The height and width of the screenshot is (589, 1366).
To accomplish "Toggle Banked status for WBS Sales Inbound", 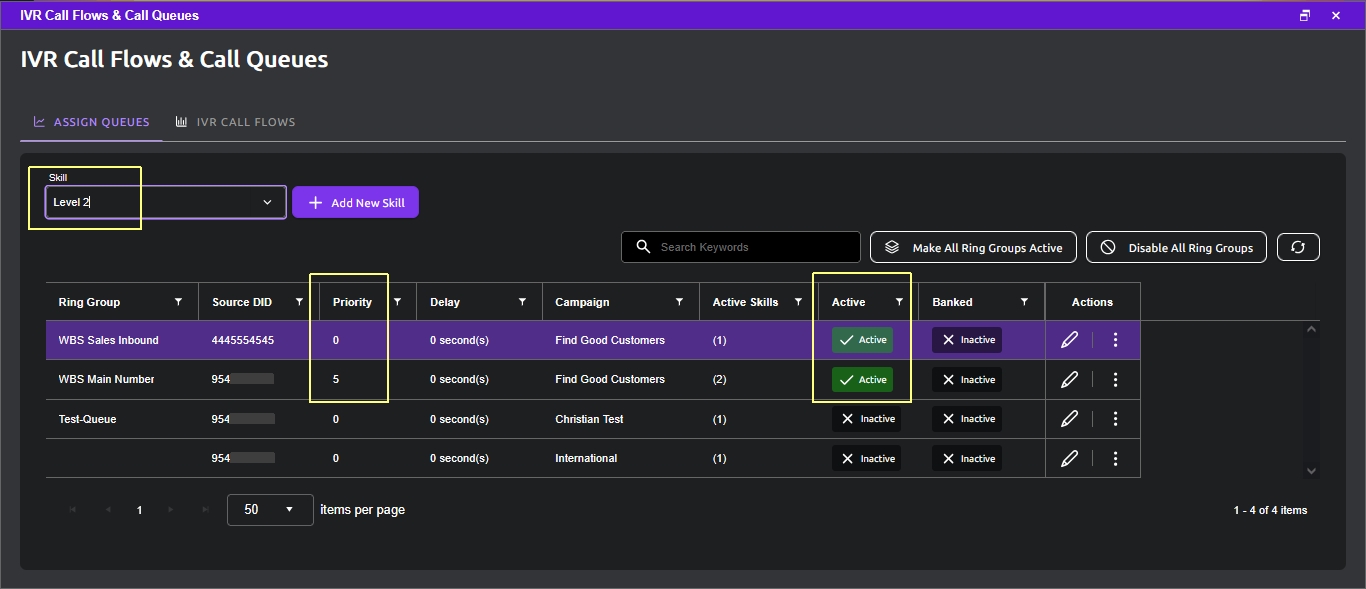I will point(967,340).
